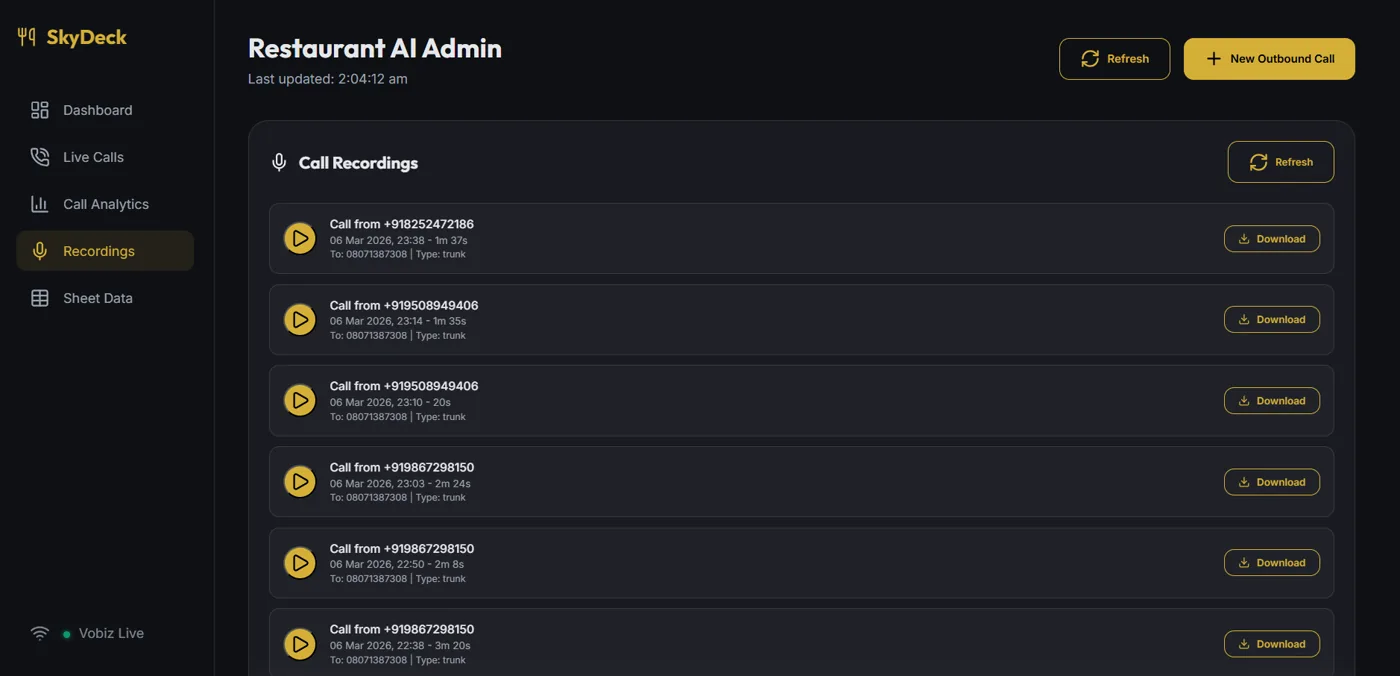The height and width of the screenshot is (676, 1400).
Task: Download the 22:50 call recording
Action: (1272, 563)
